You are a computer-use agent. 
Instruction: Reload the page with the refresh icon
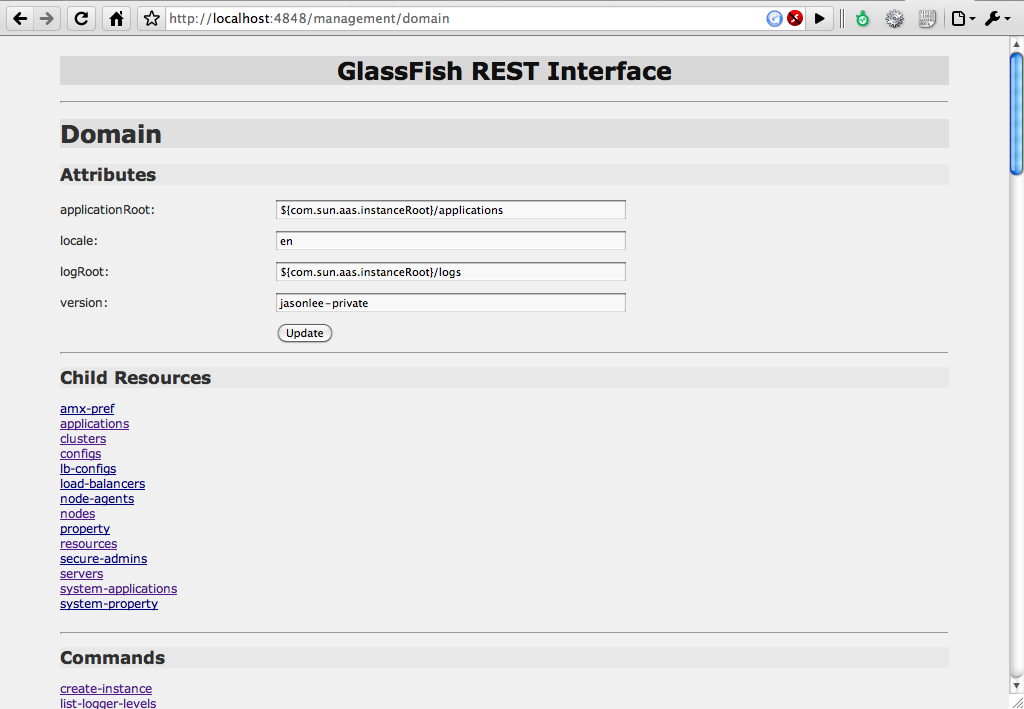[x=82, y=18]
